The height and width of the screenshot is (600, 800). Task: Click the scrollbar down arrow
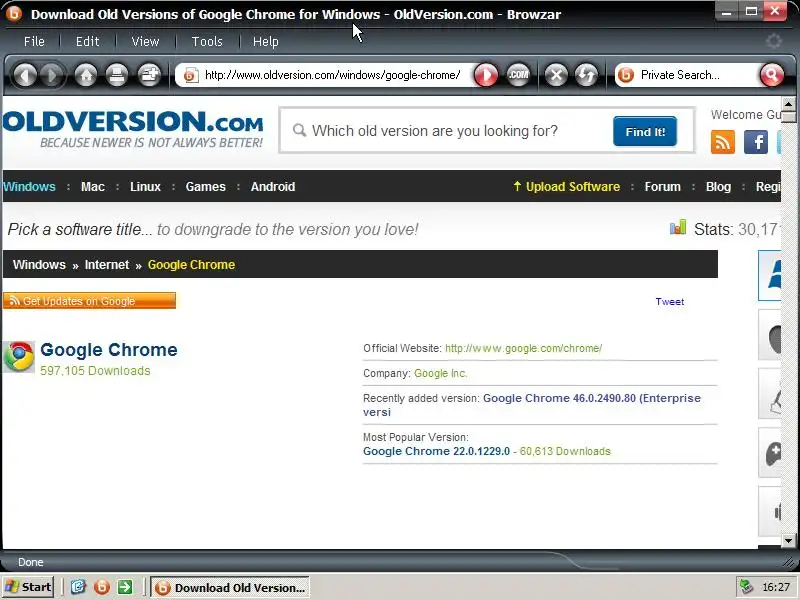click(788, 540)
